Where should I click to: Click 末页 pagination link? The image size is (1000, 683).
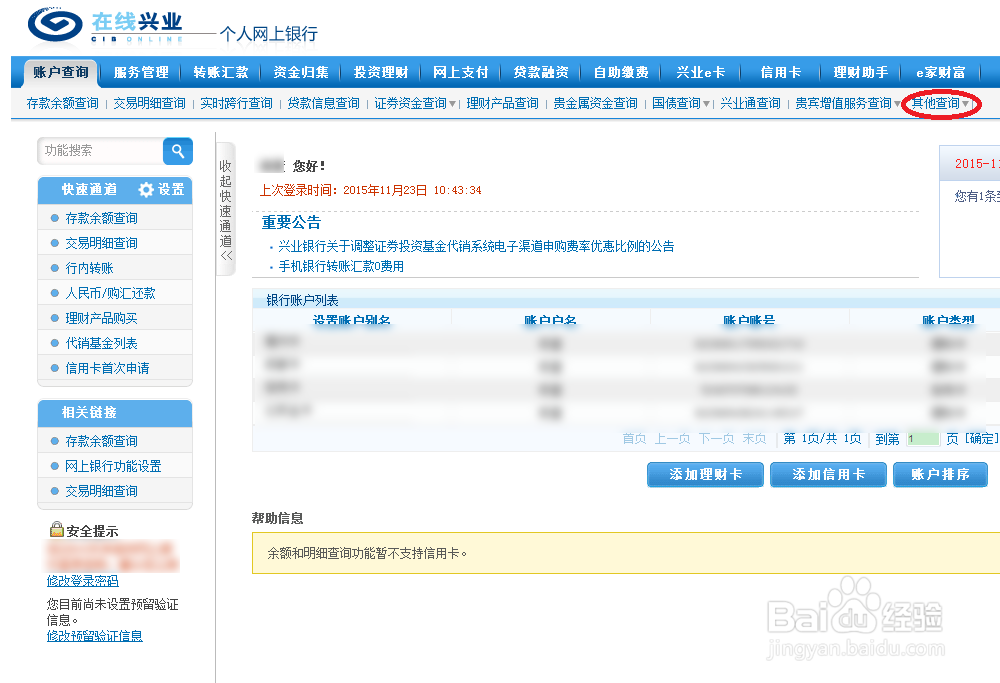coord(754,439)
